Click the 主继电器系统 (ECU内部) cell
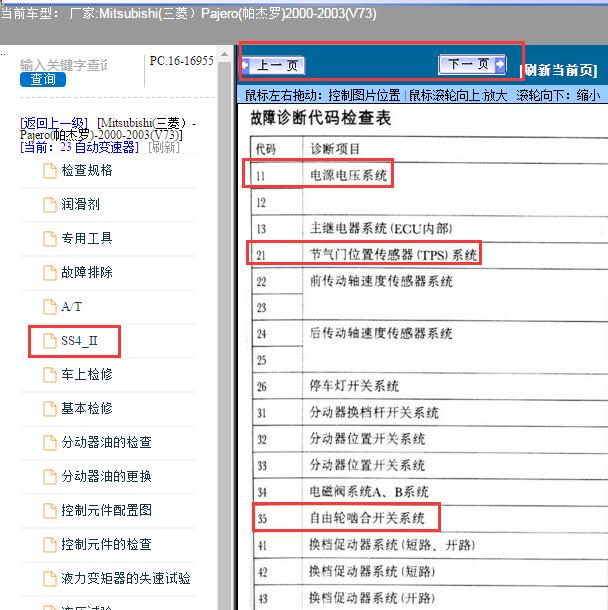 (x=381, y=228)
